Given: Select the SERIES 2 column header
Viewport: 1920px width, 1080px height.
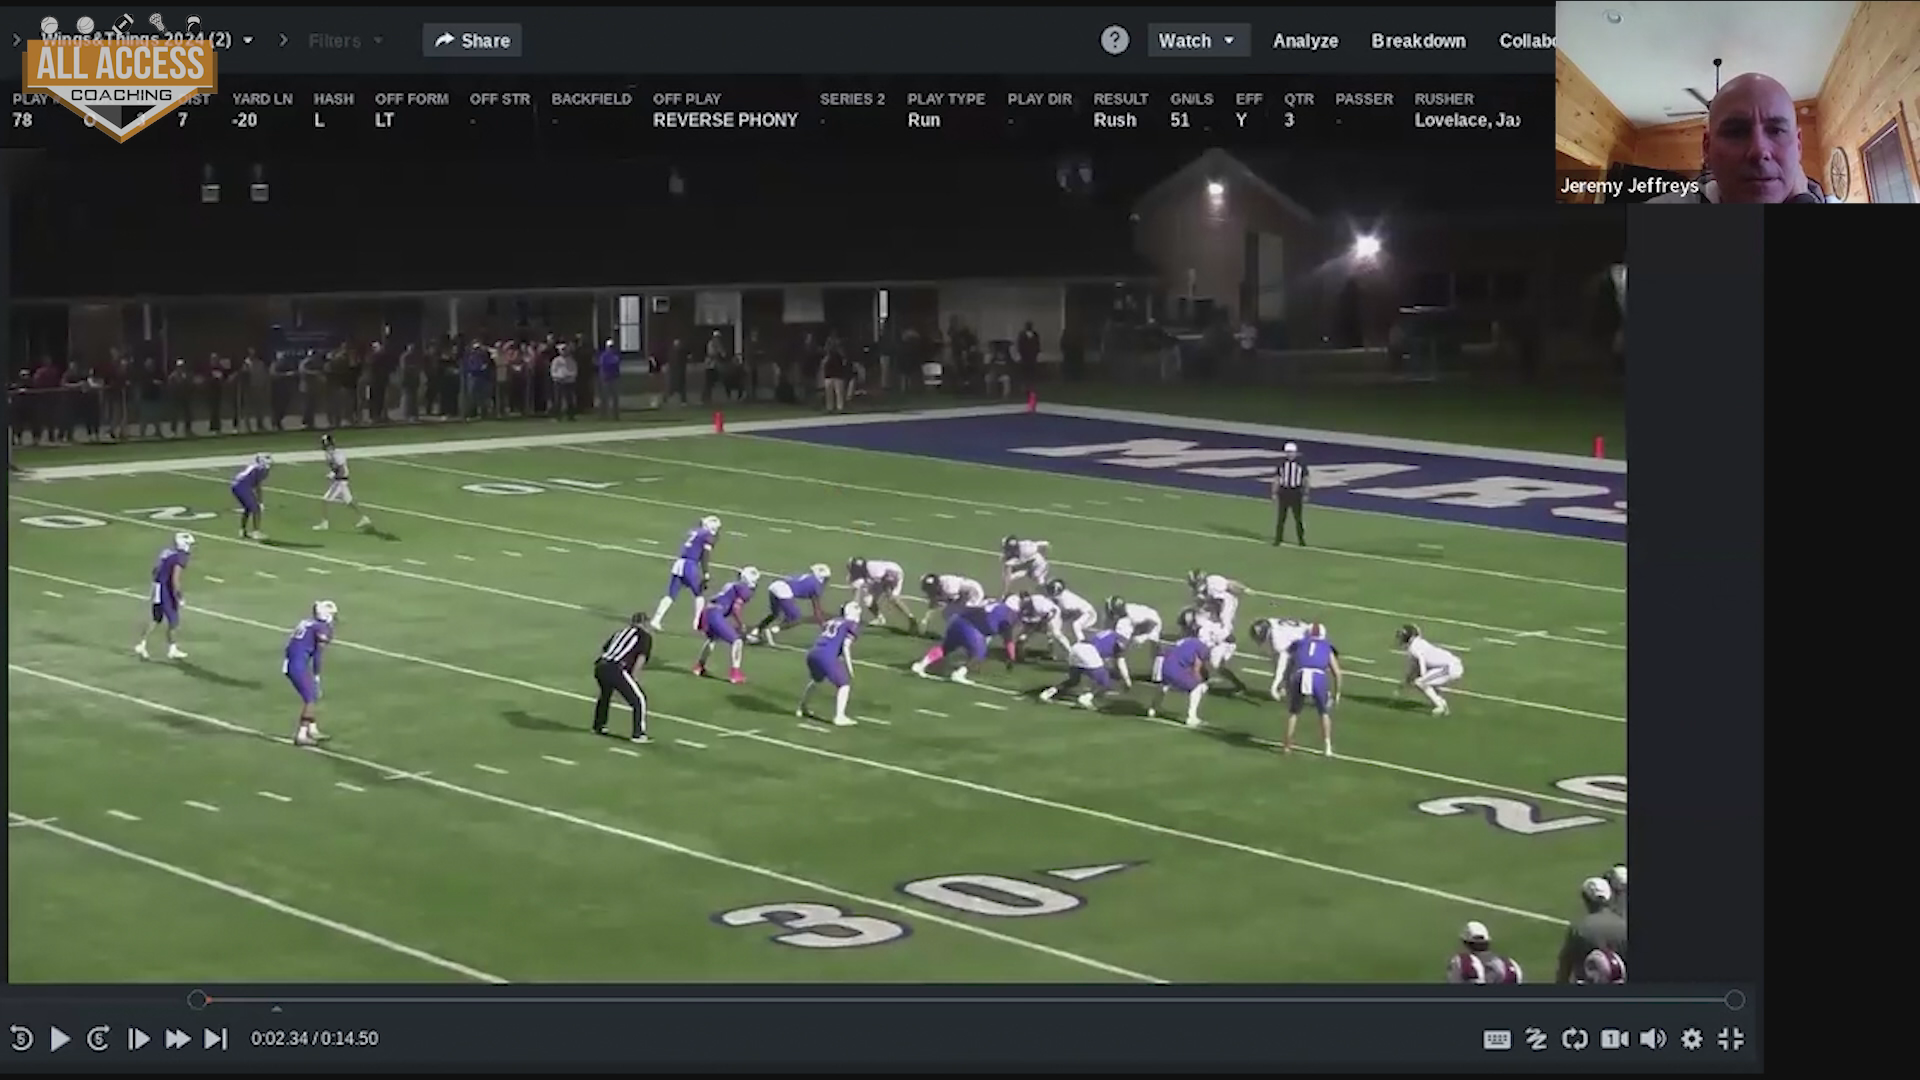Looking at the screenshot, I should 852,99.
